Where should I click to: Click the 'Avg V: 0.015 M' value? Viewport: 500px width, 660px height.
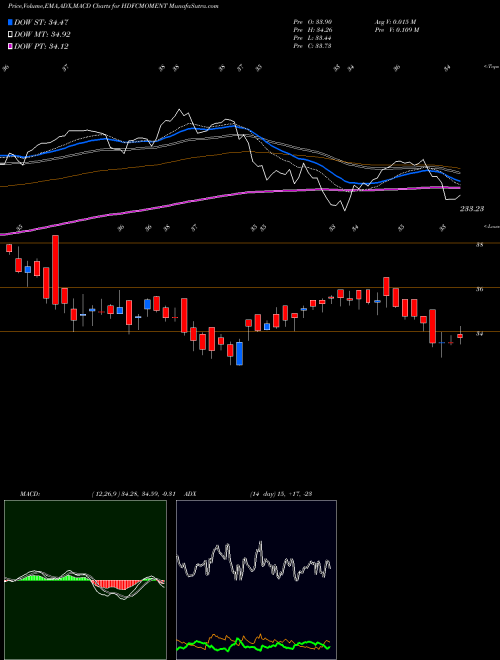396,22
